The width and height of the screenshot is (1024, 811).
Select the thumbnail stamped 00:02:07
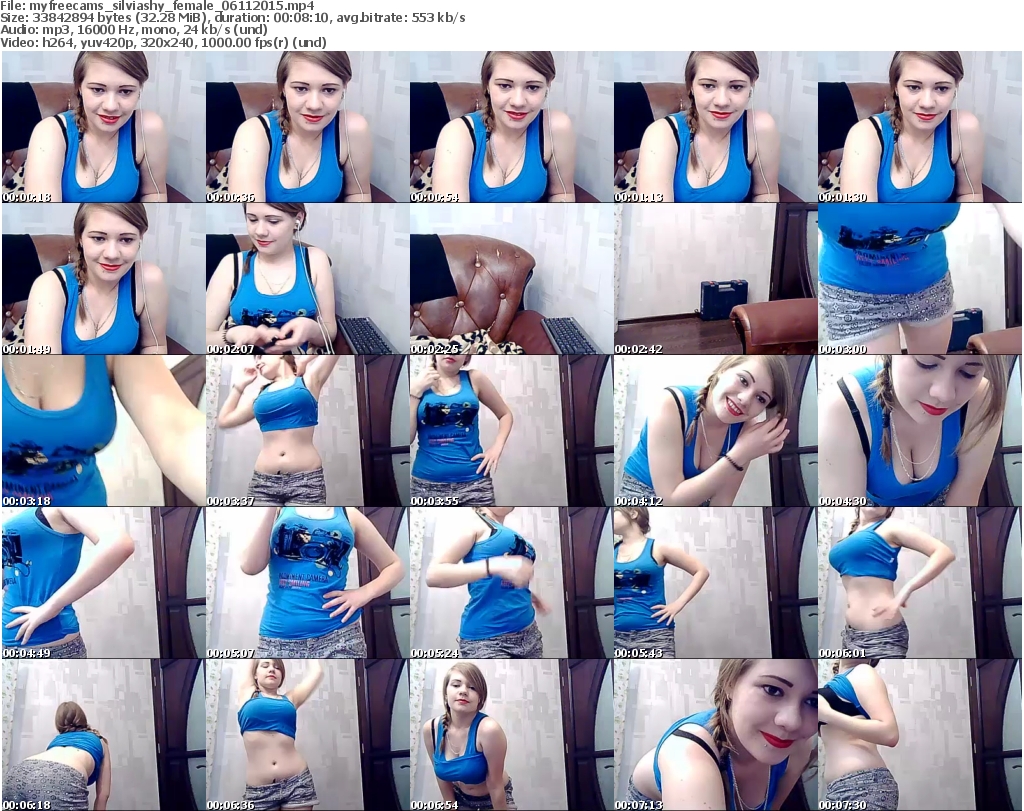click(307, 279)
